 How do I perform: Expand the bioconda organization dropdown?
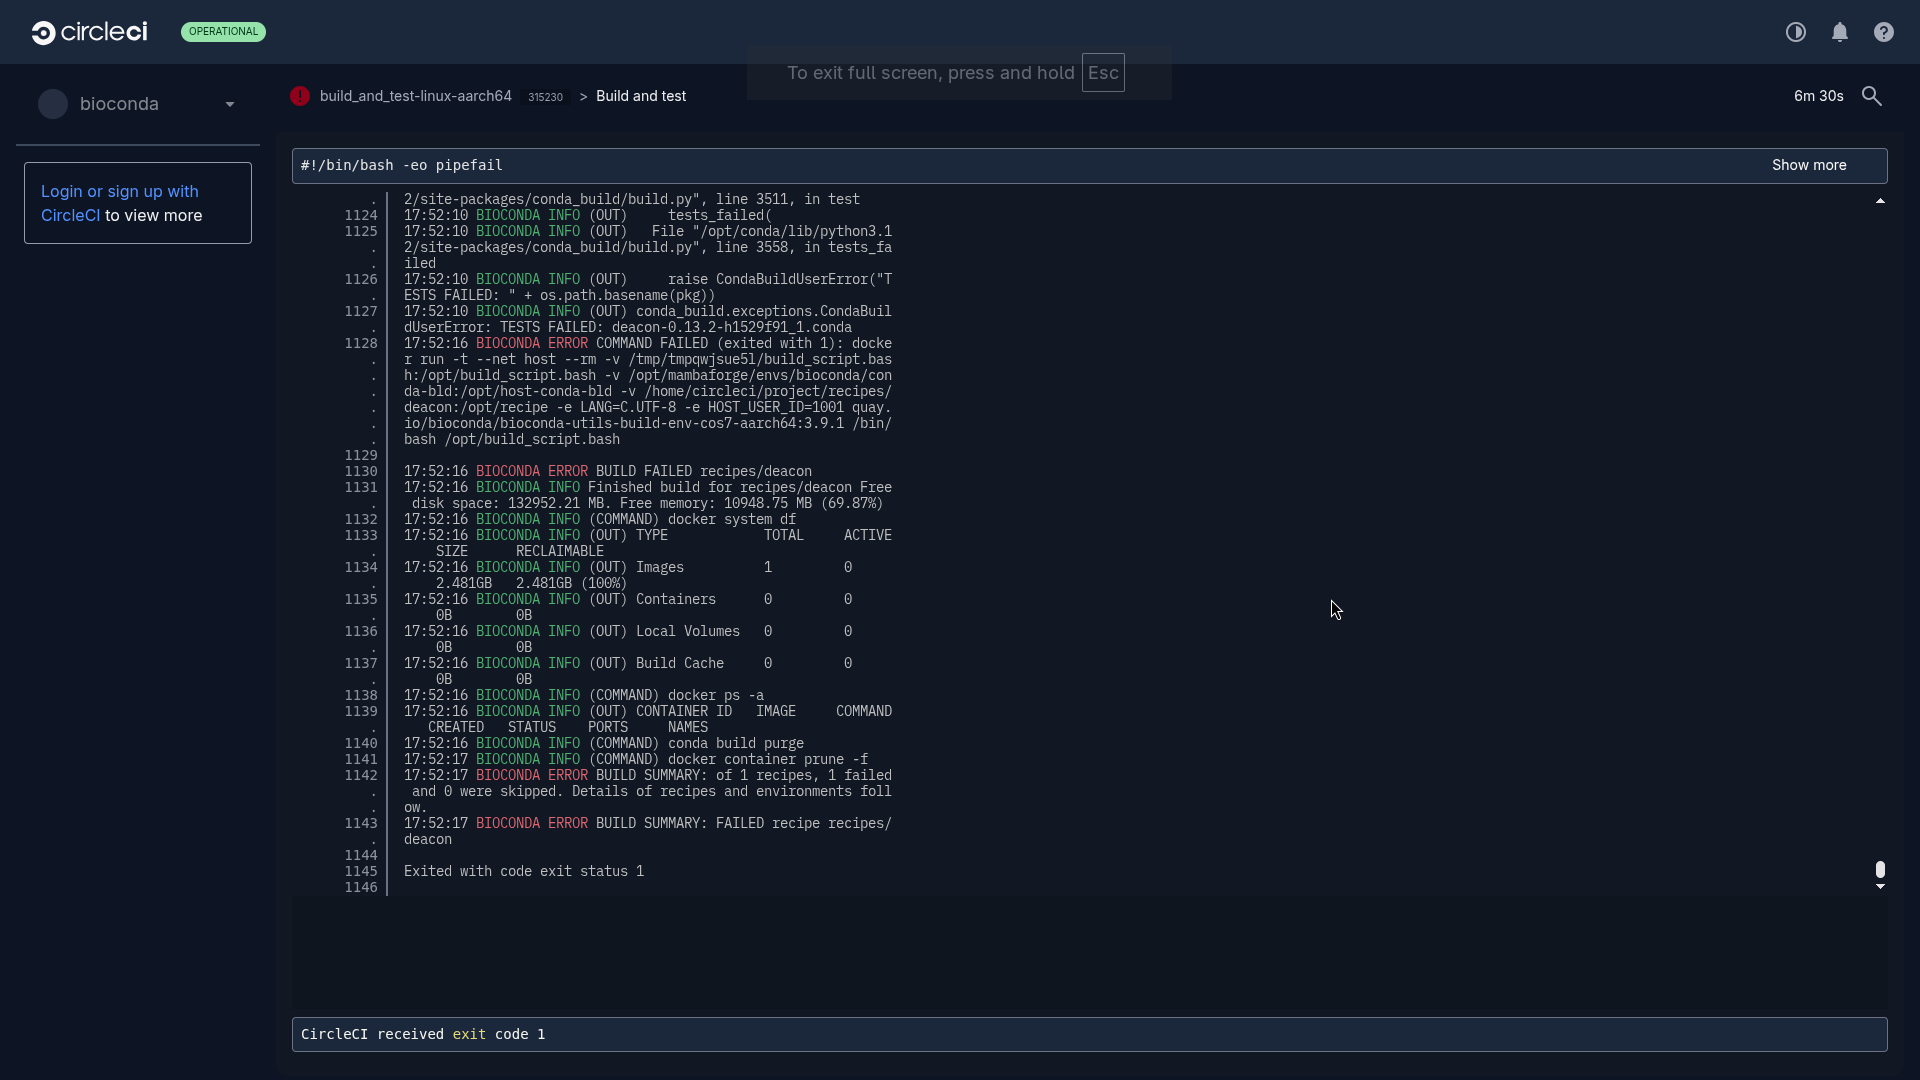(x=230, y=104)
